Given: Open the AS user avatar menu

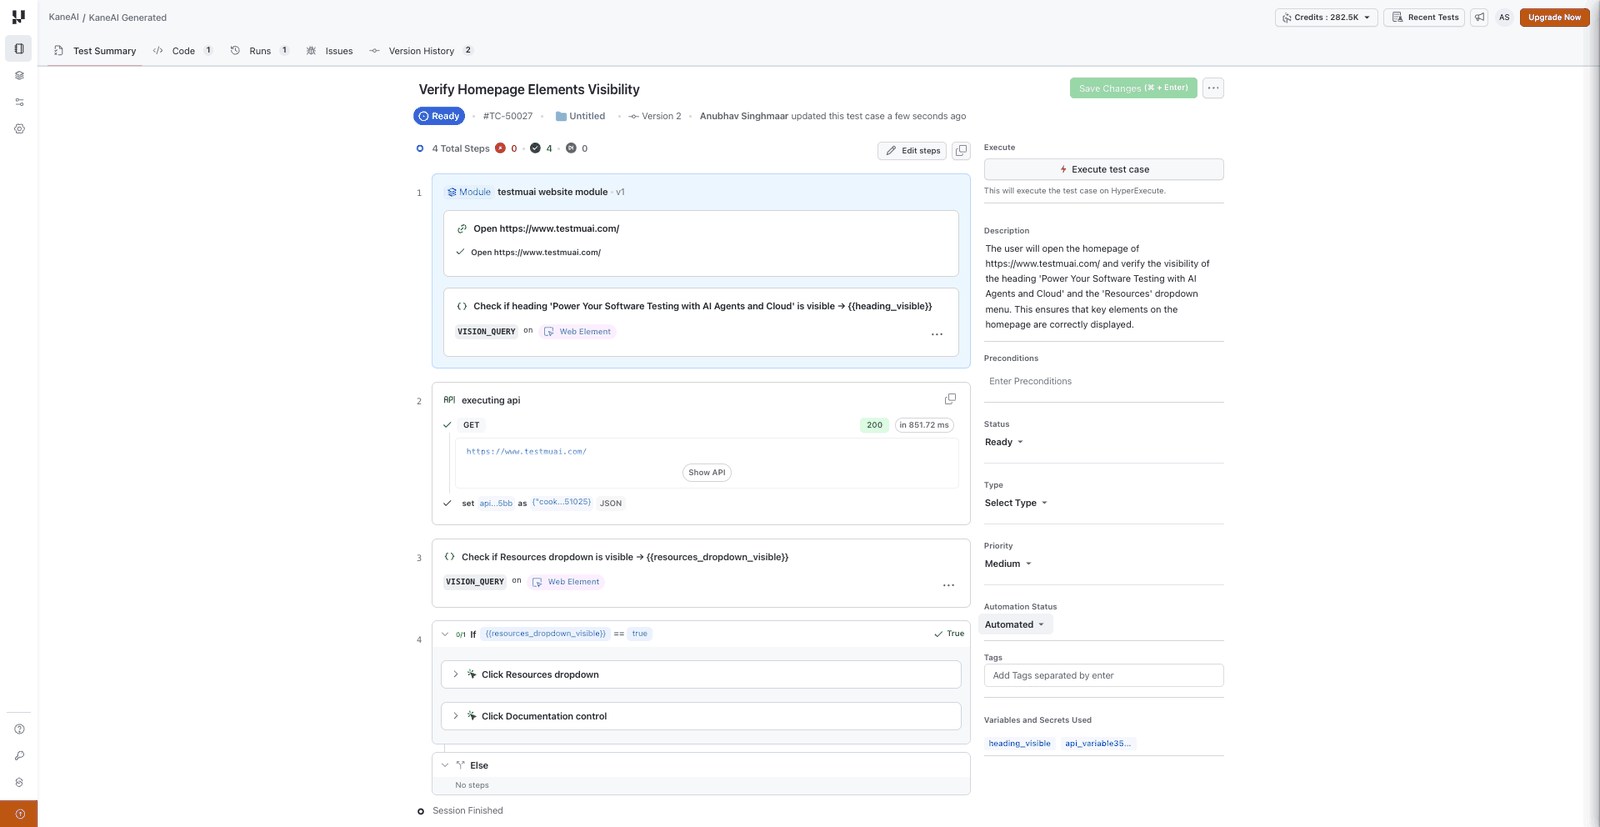Looking at the screenshot, I should 1504,17.
